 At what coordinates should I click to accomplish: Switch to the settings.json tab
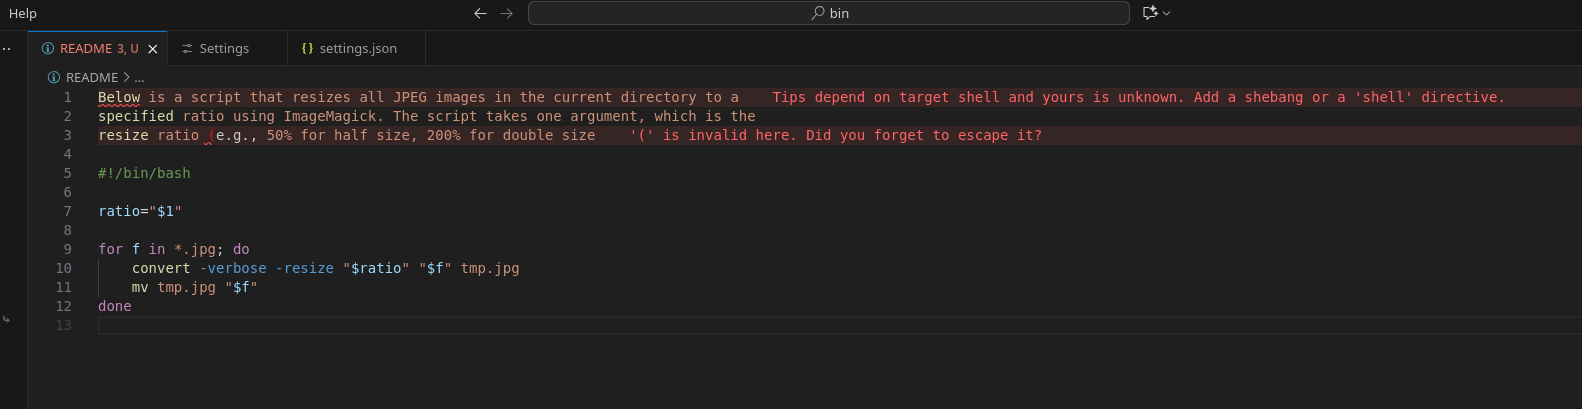(357, 49)
